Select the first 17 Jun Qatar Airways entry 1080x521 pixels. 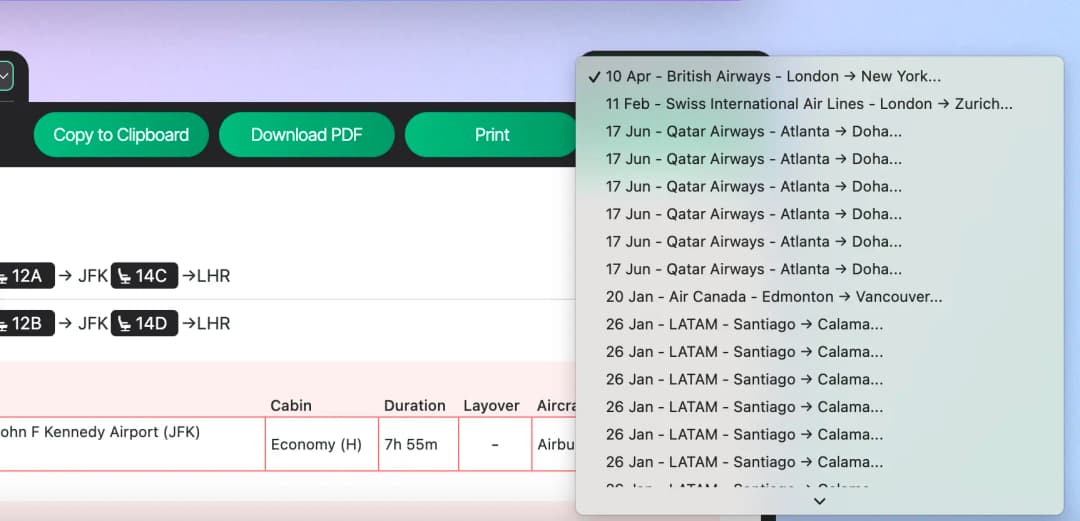click(x=753, y=132)
